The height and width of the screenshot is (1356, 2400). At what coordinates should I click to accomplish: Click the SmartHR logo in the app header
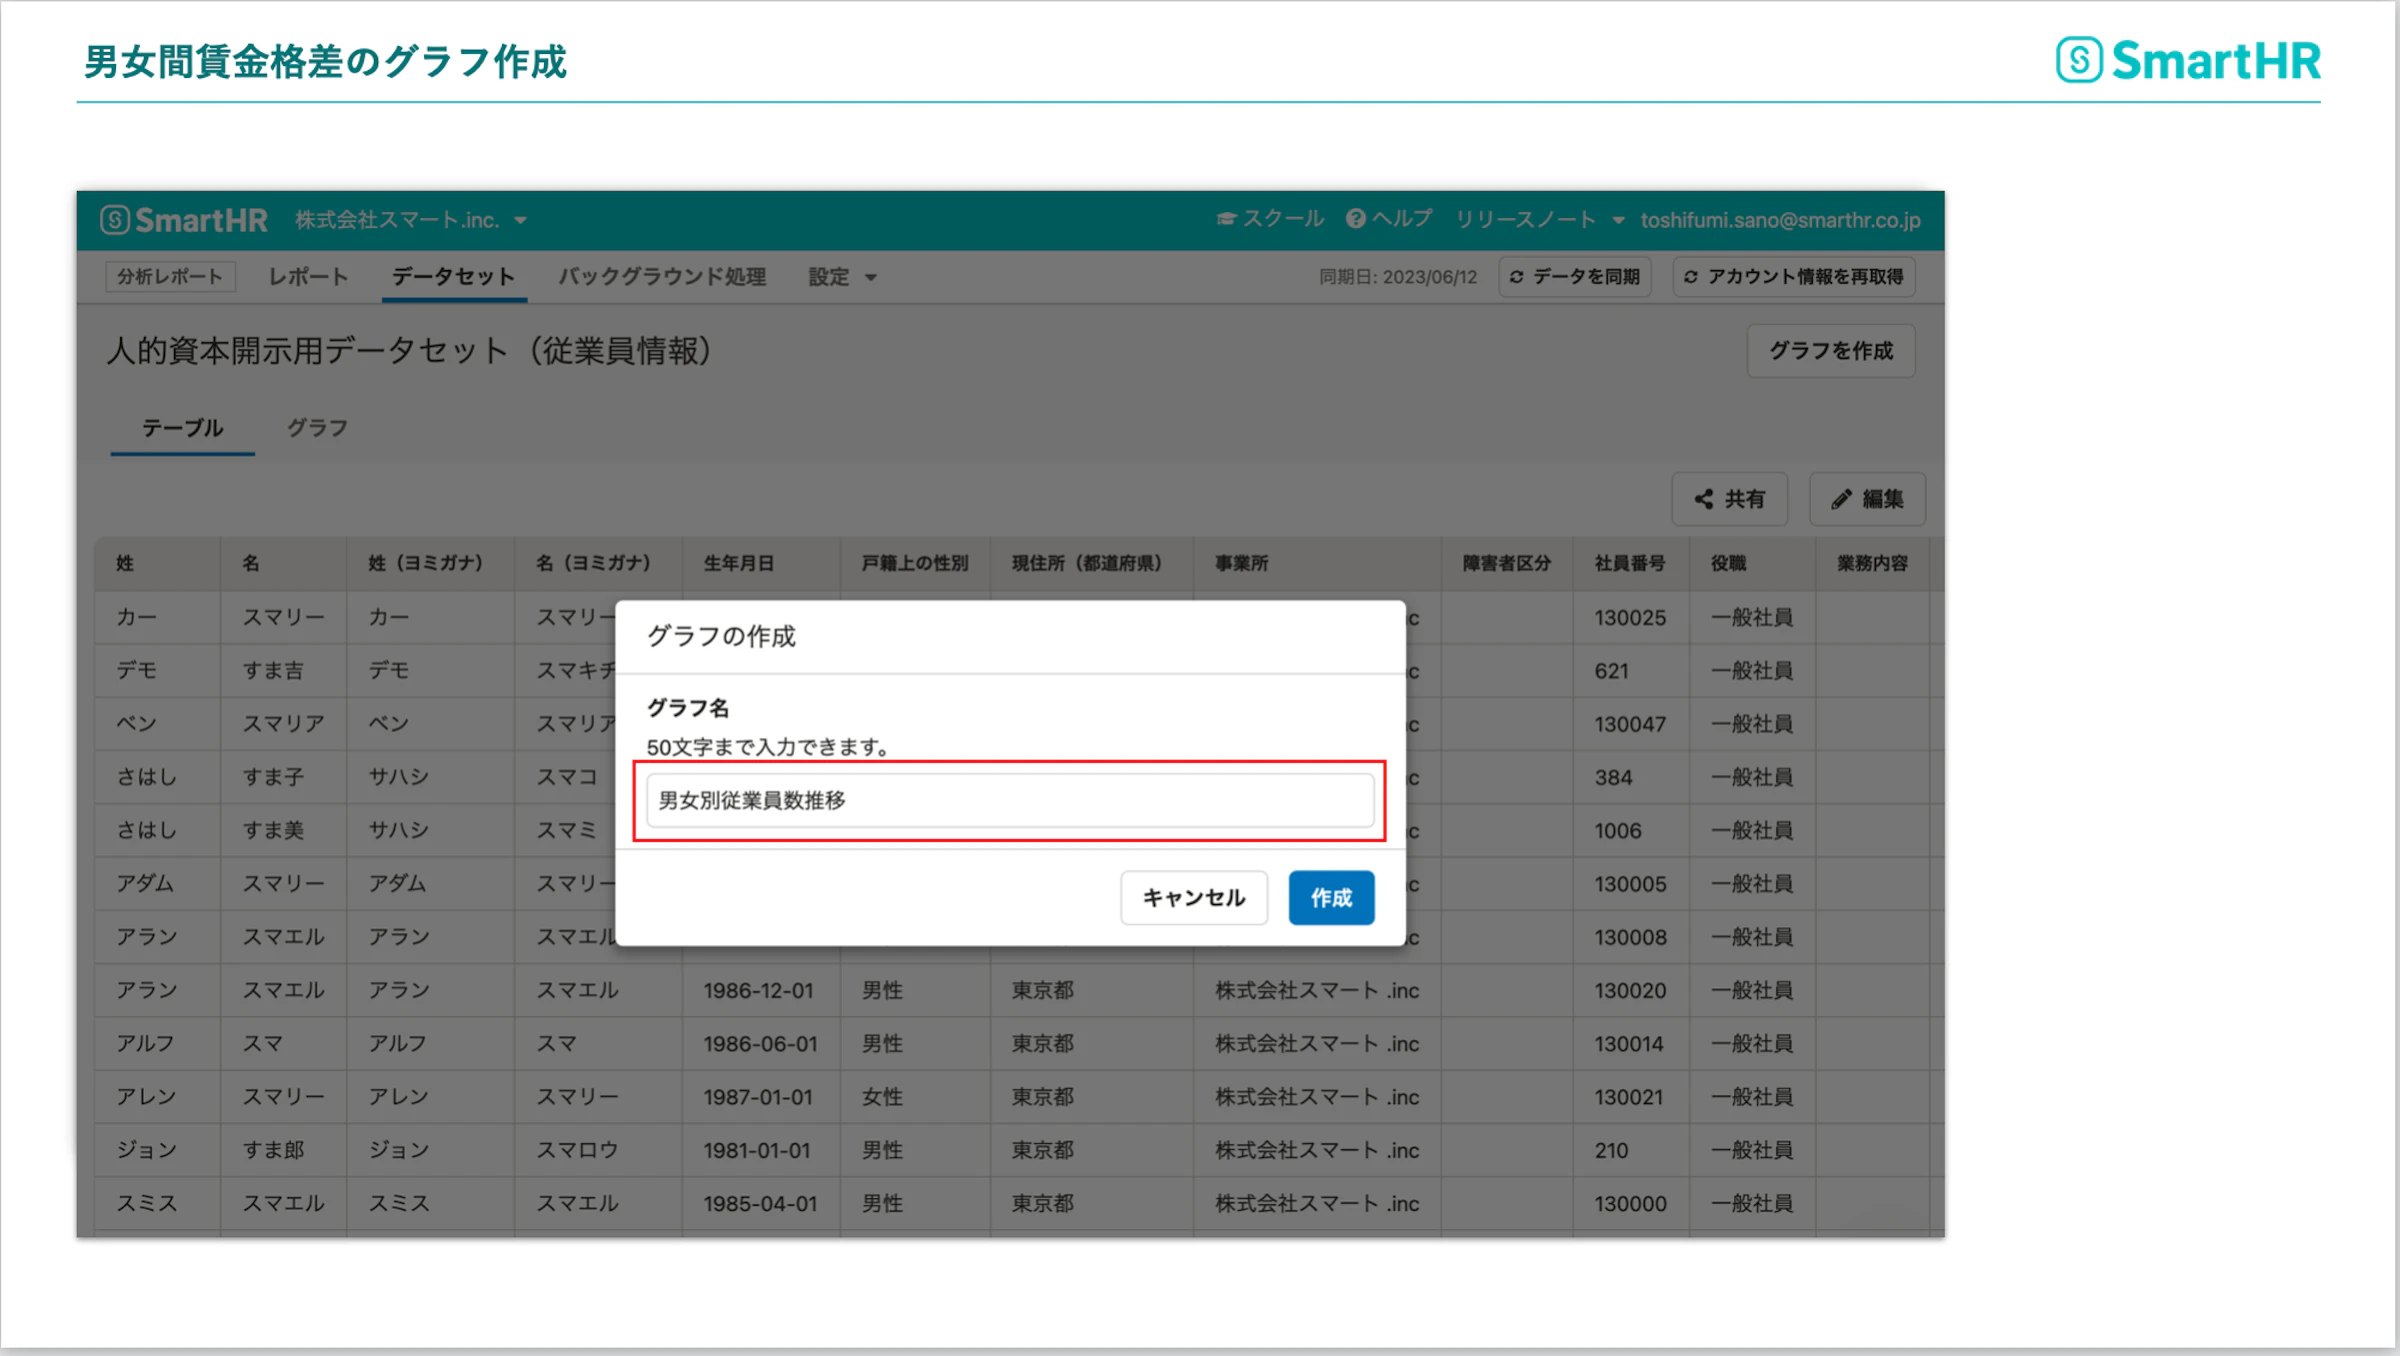coord(184,220)
